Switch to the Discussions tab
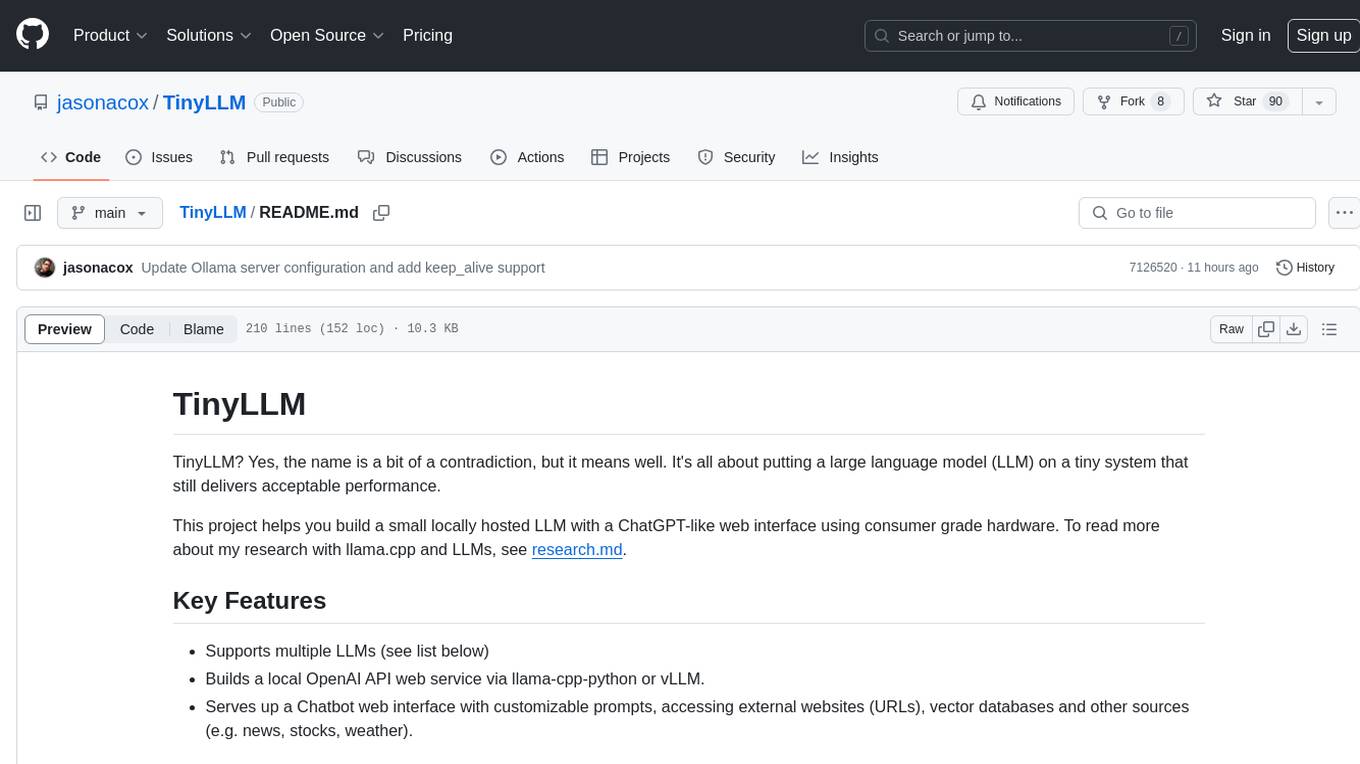This screenshot has width=1360, height=764. [410, 157]
